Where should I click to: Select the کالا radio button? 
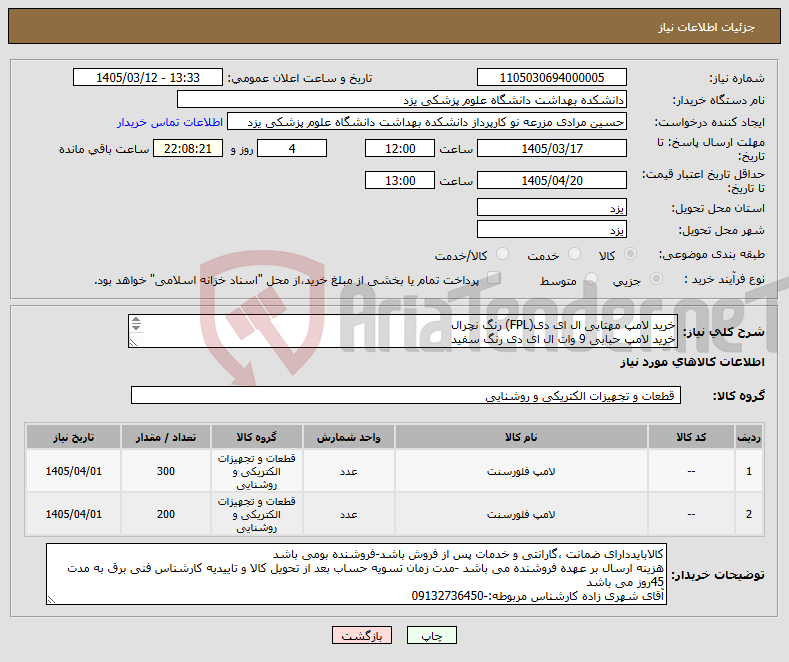(x=630, y=254)
